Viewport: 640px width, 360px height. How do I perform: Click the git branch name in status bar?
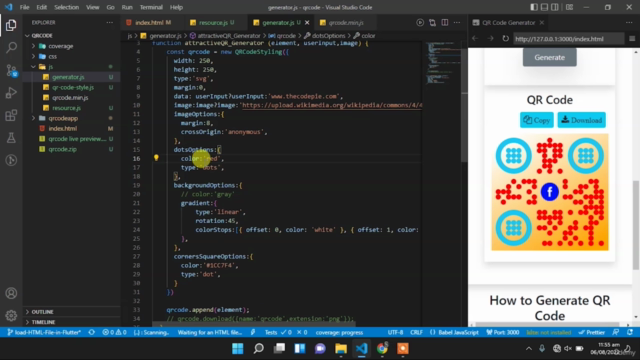click(44, 332)
